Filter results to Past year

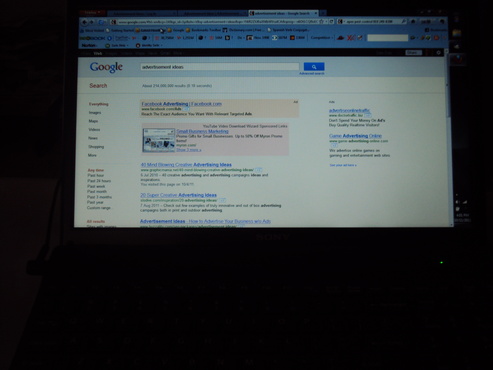pos(95,202)
